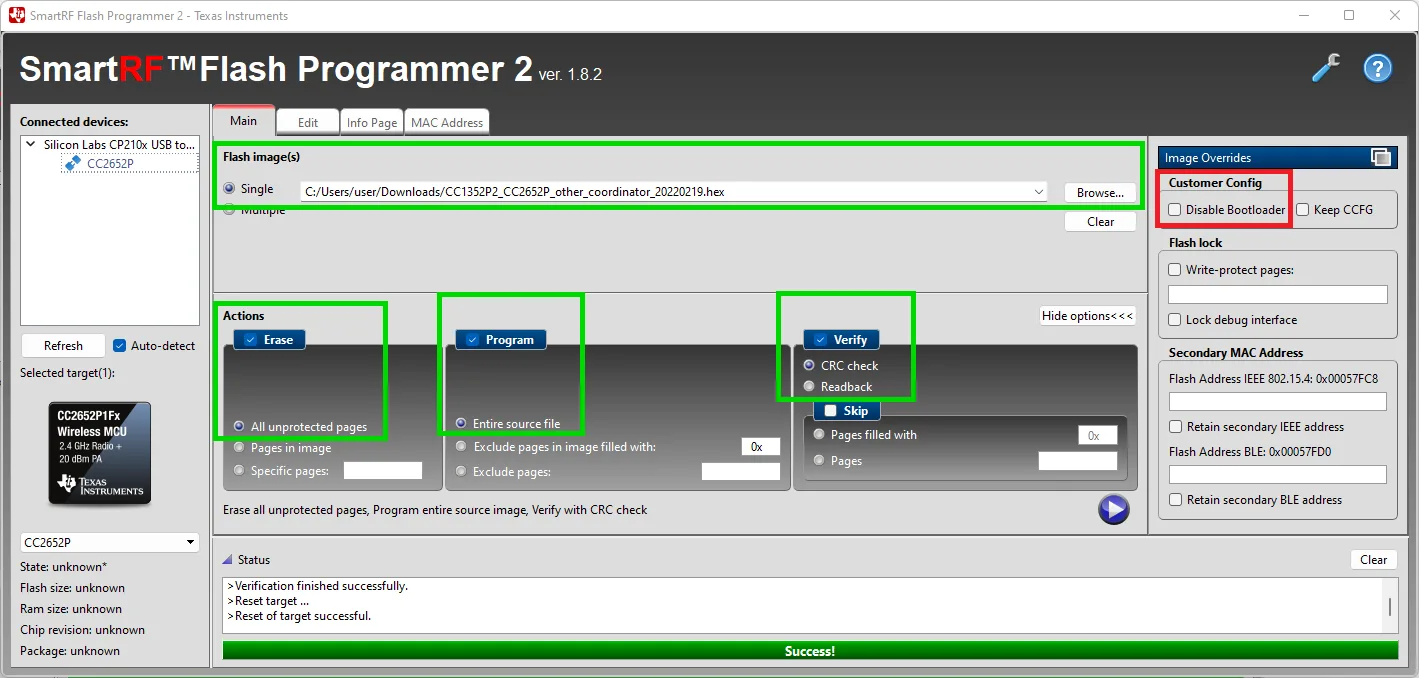The image size is (1419, 678).
Task: Select the Readback verify option
Action: click(809, 387)
